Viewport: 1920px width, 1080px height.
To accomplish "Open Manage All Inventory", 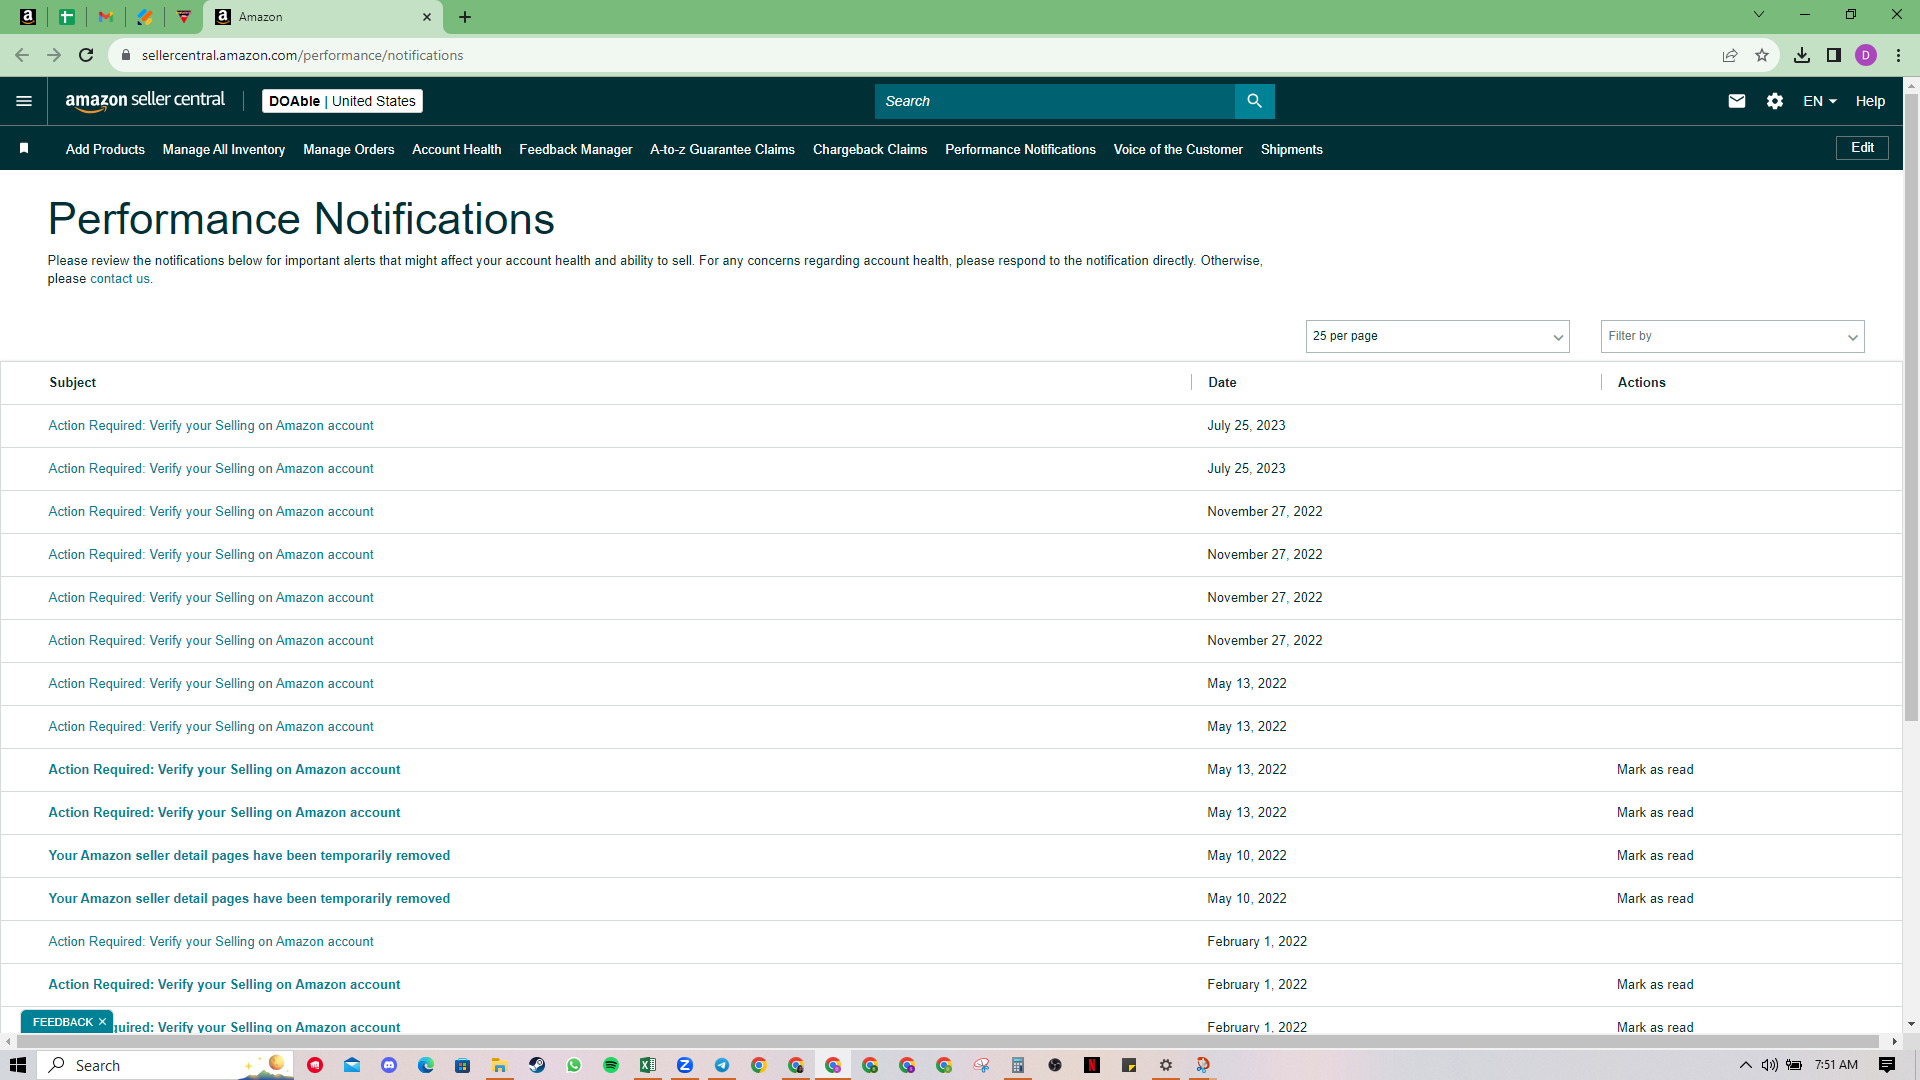I will (224, 149).
